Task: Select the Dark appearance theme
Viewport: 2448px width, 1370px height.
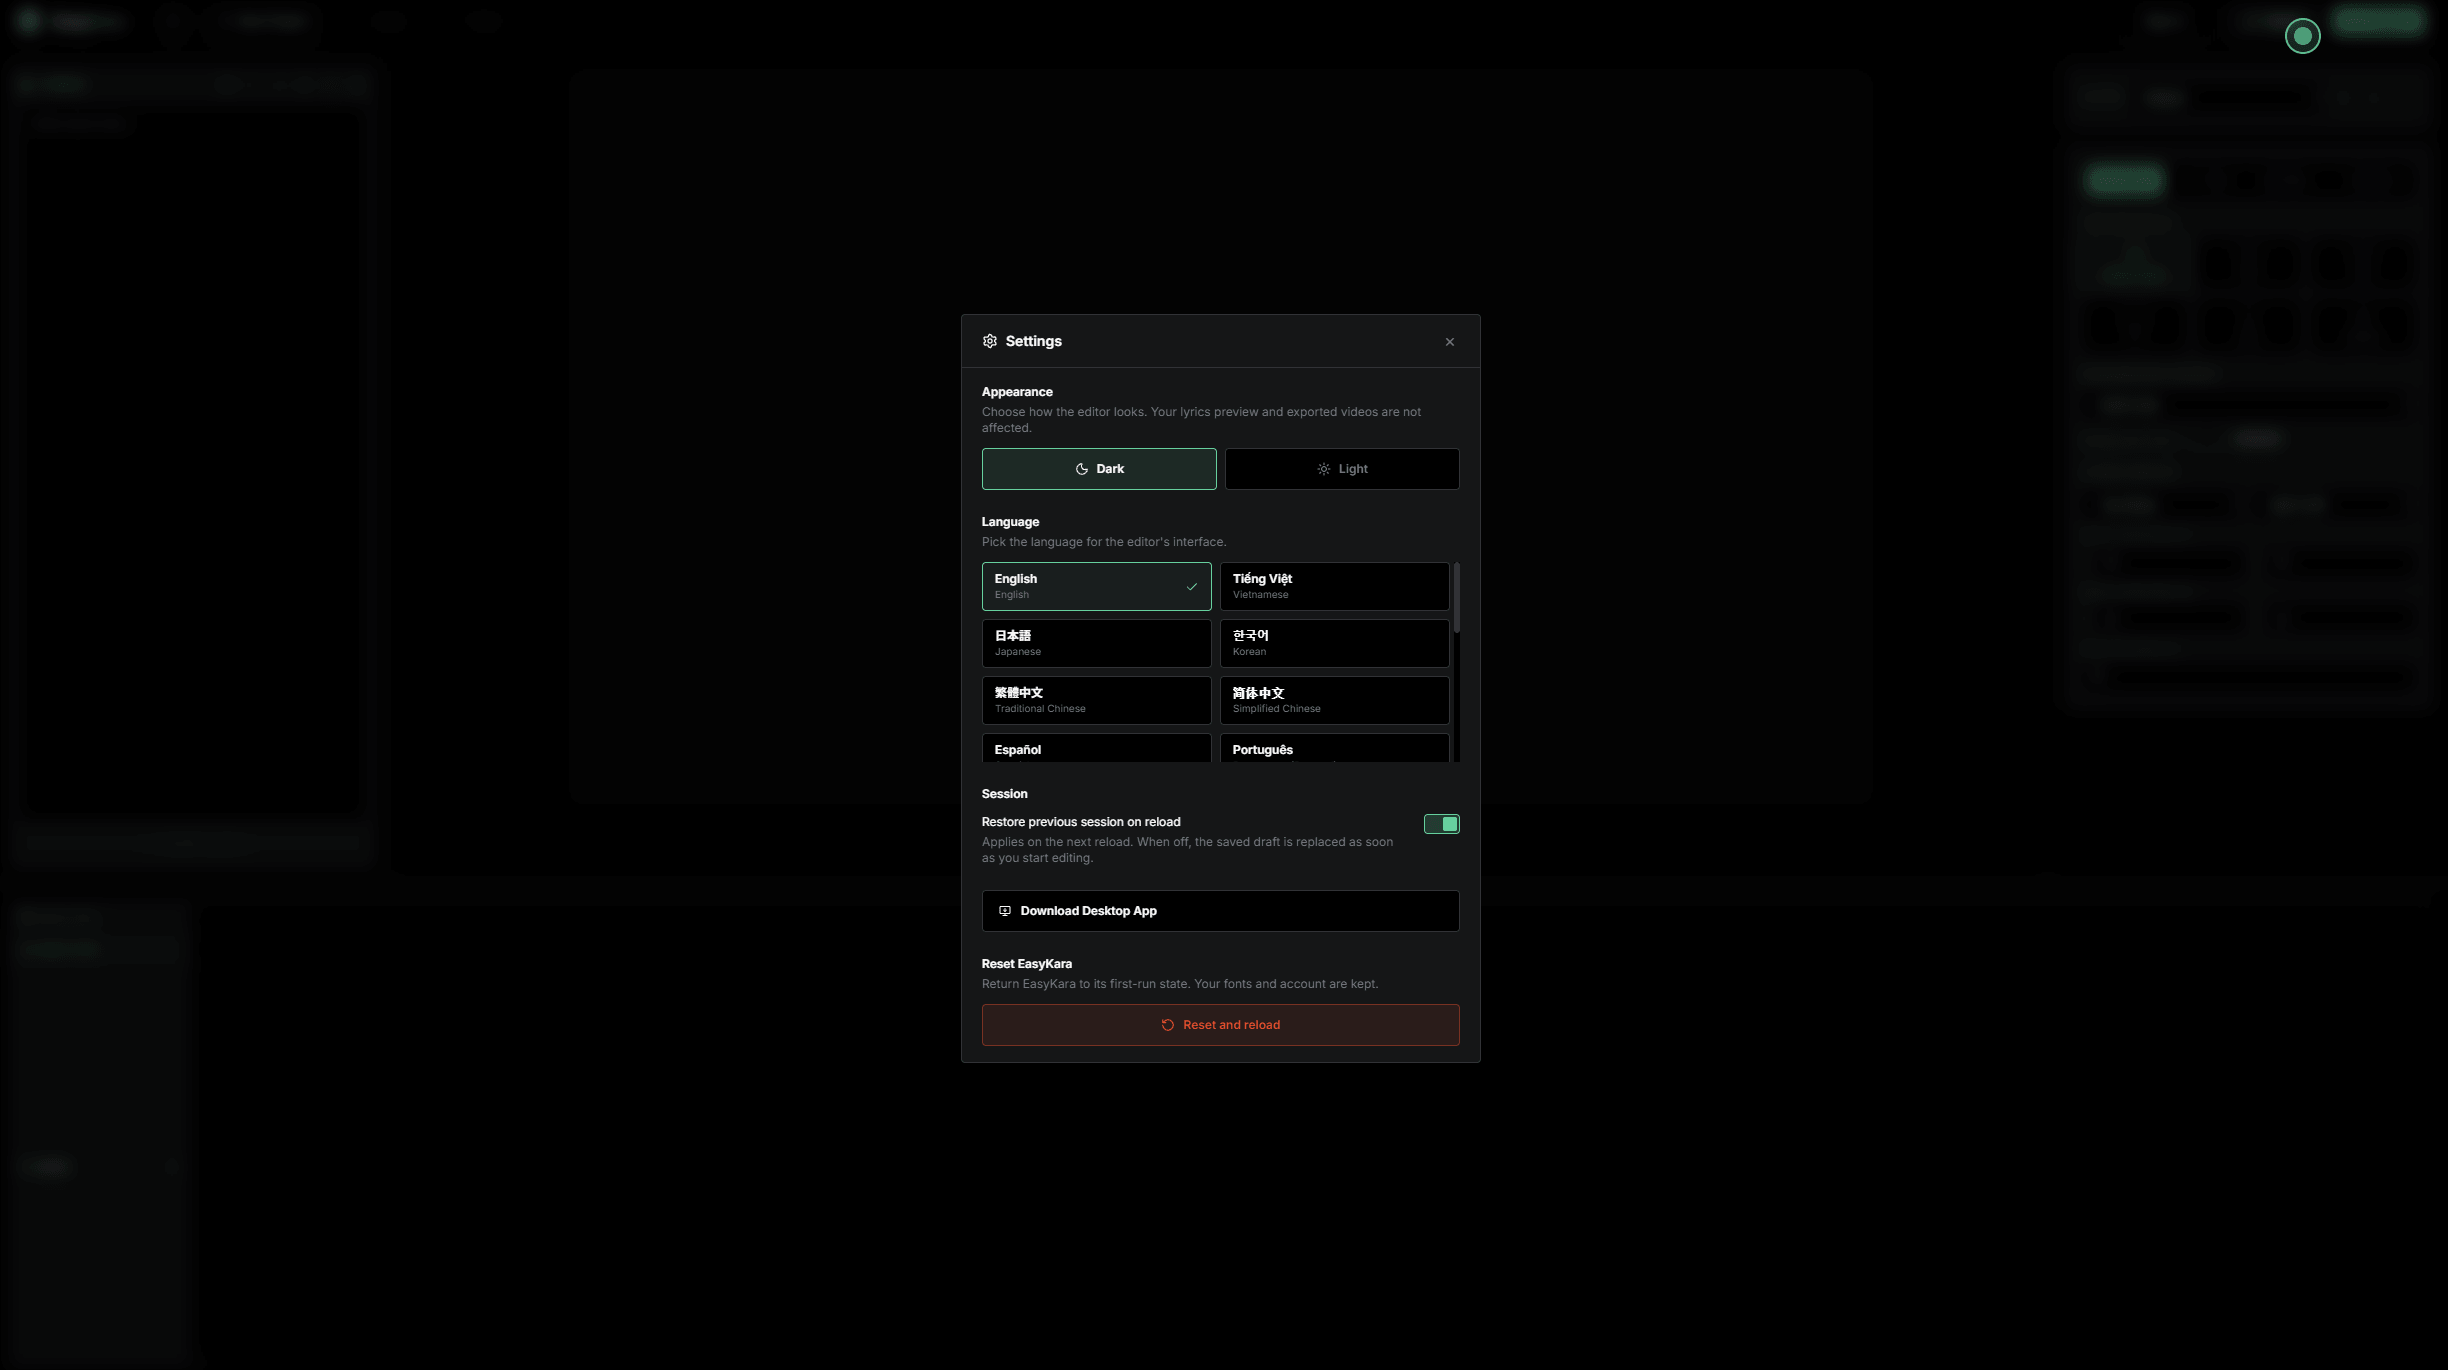Action: click(1099, 469)
